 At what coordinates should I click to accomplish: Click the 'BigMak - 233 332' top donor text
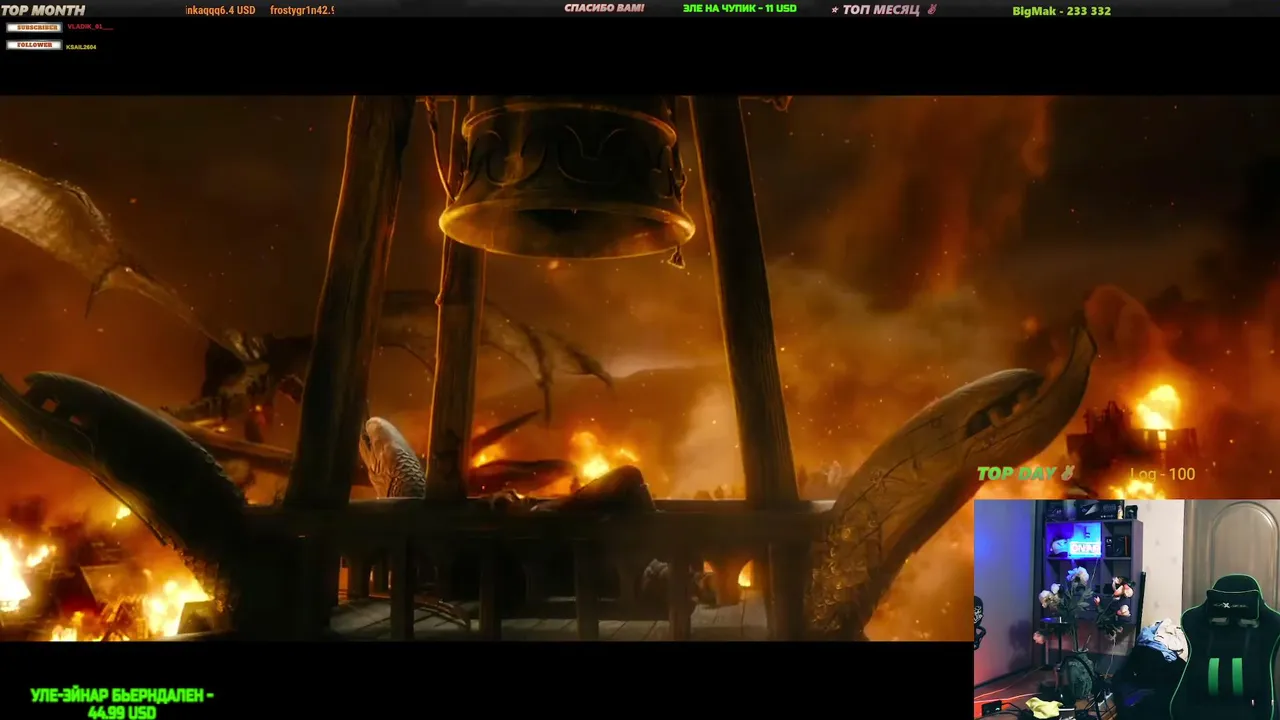pos(1062,11)
